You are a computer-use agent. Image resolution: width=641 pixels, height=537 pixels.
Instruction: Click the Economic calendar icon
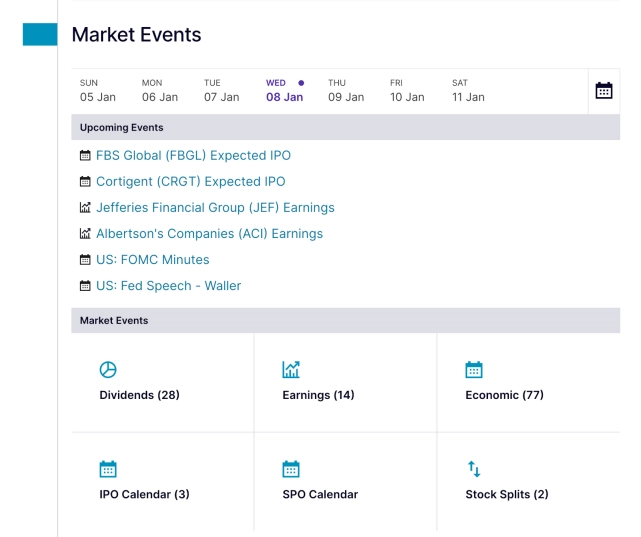click(x=474, y=370)
